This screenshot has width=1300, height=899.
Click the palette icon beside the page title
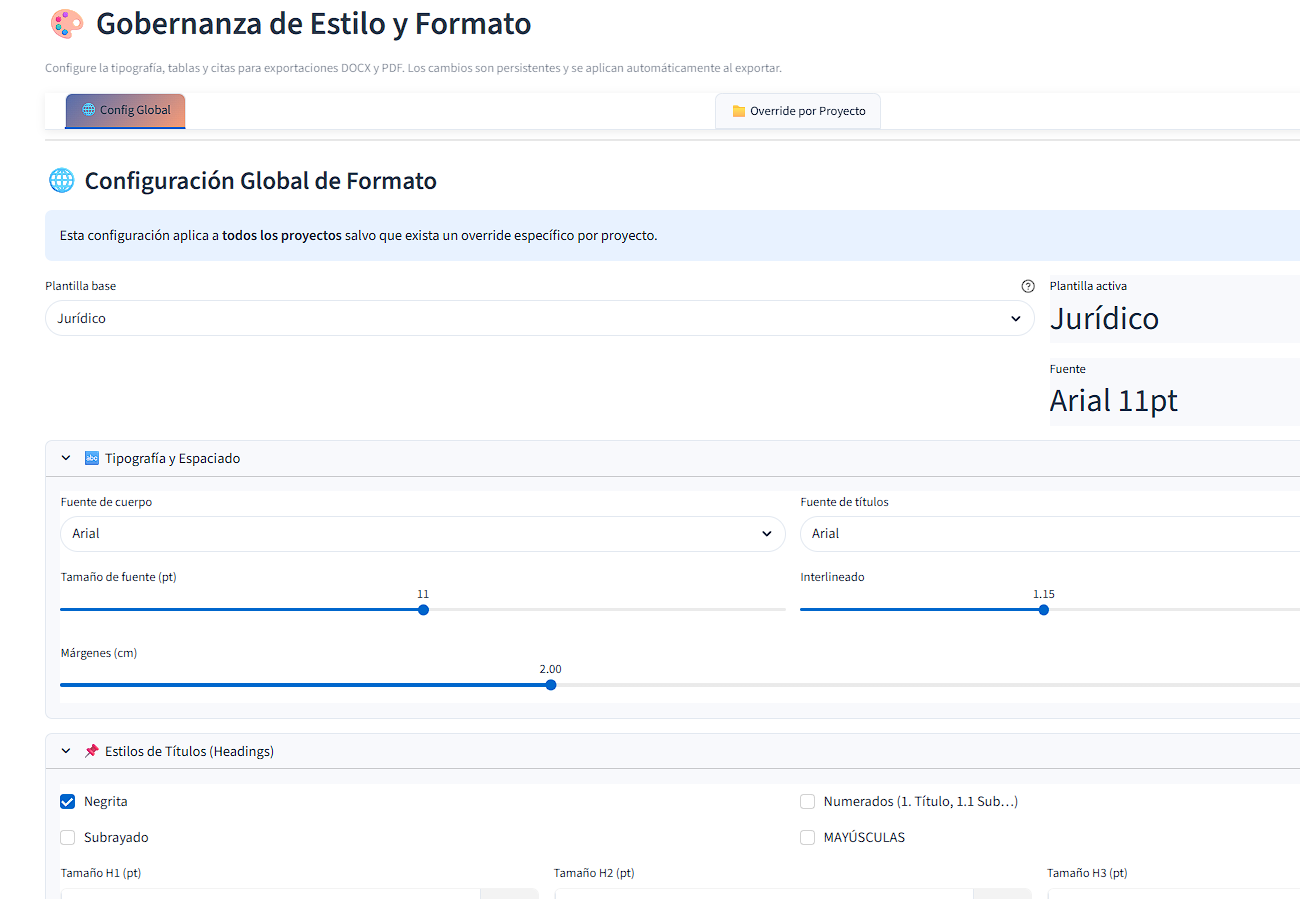coord(66,22)
